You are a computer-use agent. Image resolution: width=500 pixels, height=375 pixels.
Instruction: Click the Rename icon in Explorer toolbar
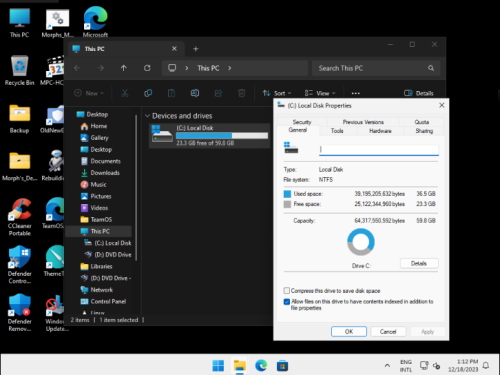[195, 93]
